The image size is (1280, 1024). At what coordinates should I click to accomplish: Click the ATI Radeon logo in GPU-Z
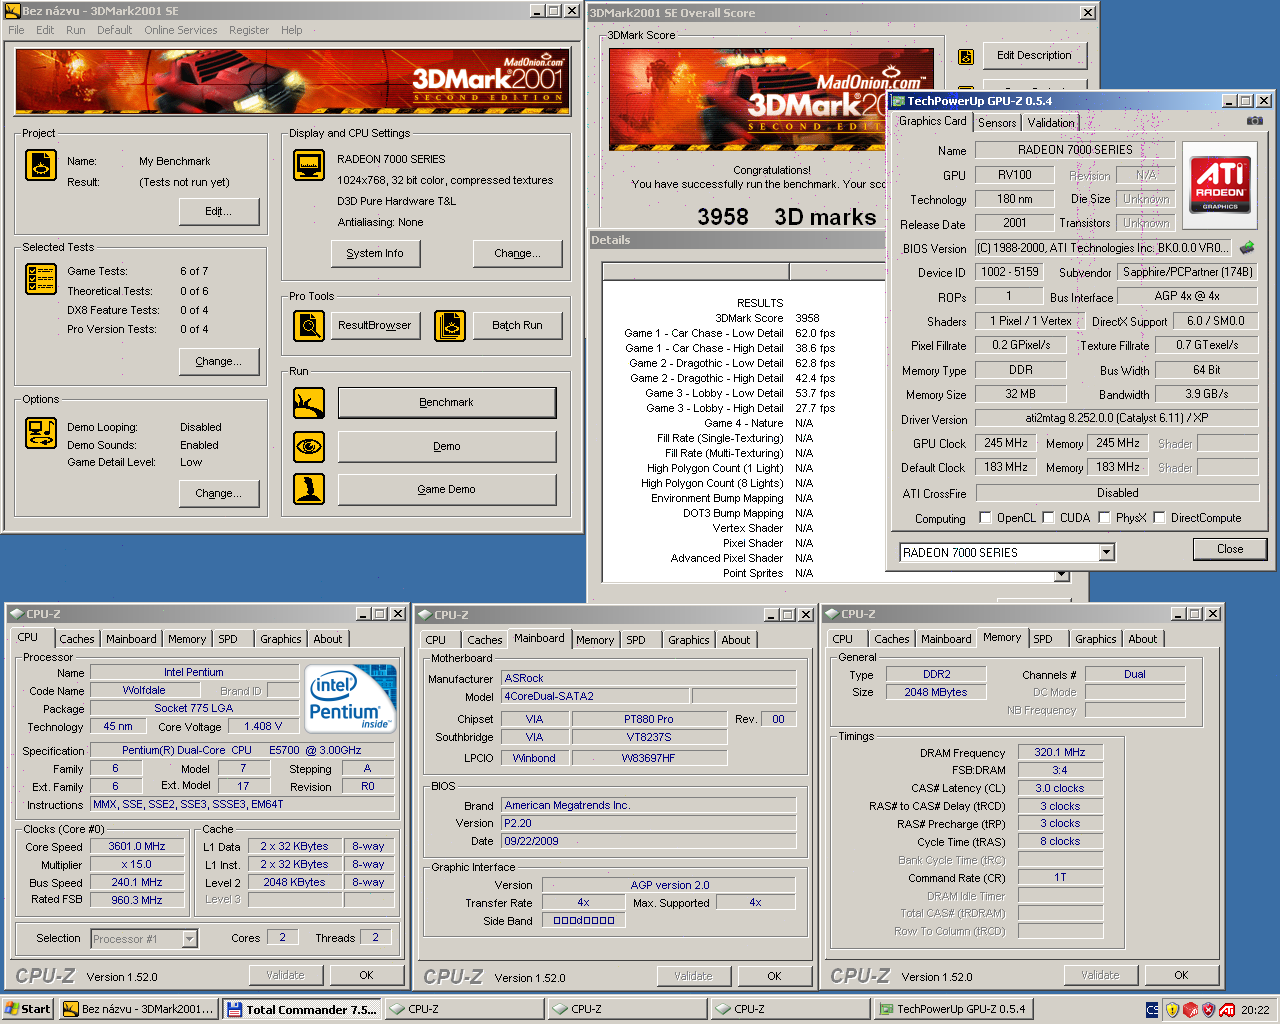pos(1220,184)
